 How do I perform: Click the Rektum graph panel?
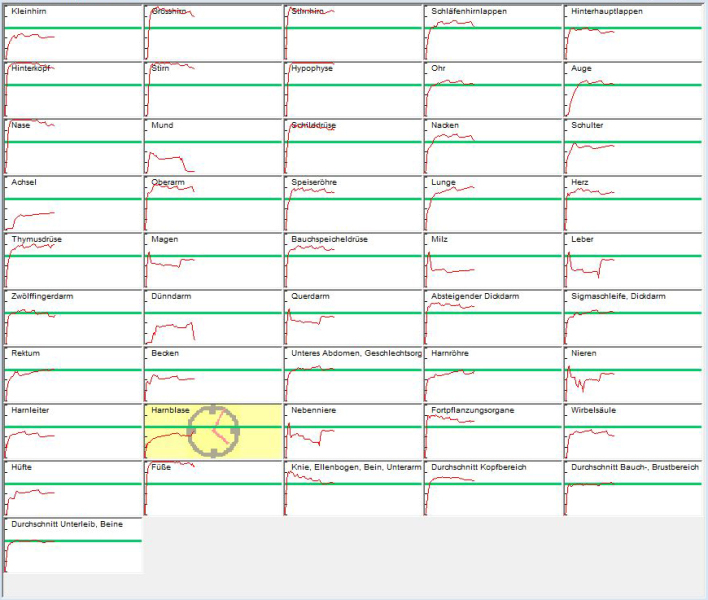click(x=73, y=375)
